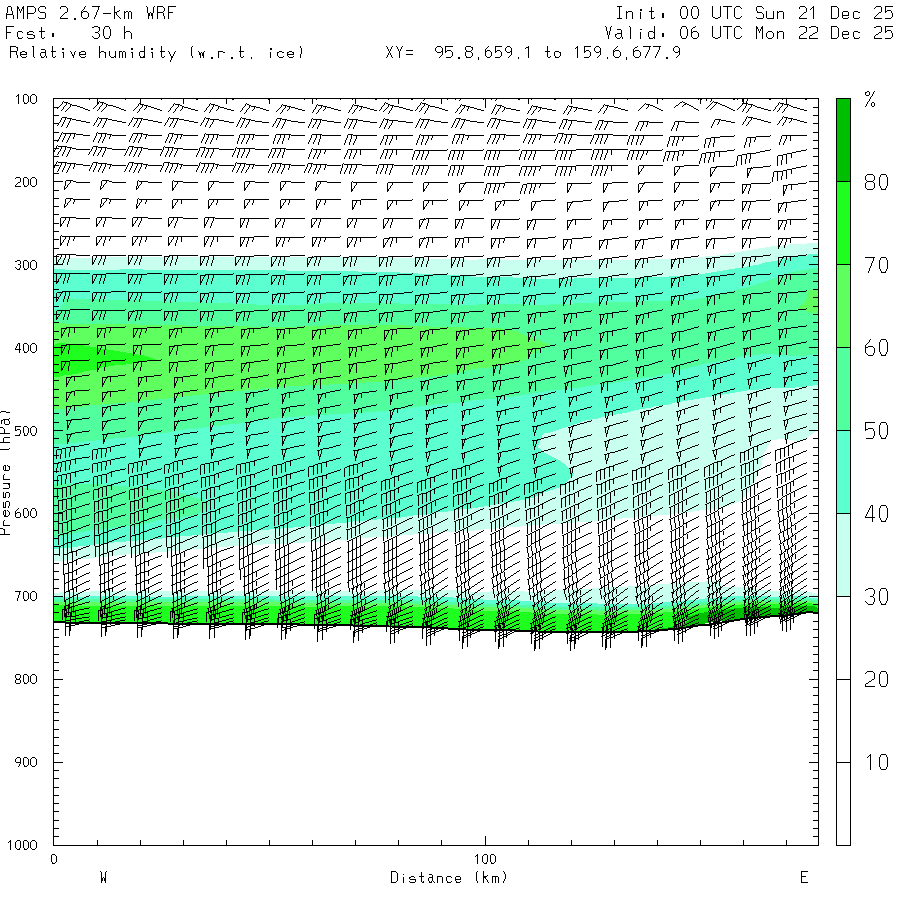This screenshot has width=900, height=900.
Task: Click the 'Relative humidity (w.r.t. ice)' label
Action: click(x=156, y=53)
